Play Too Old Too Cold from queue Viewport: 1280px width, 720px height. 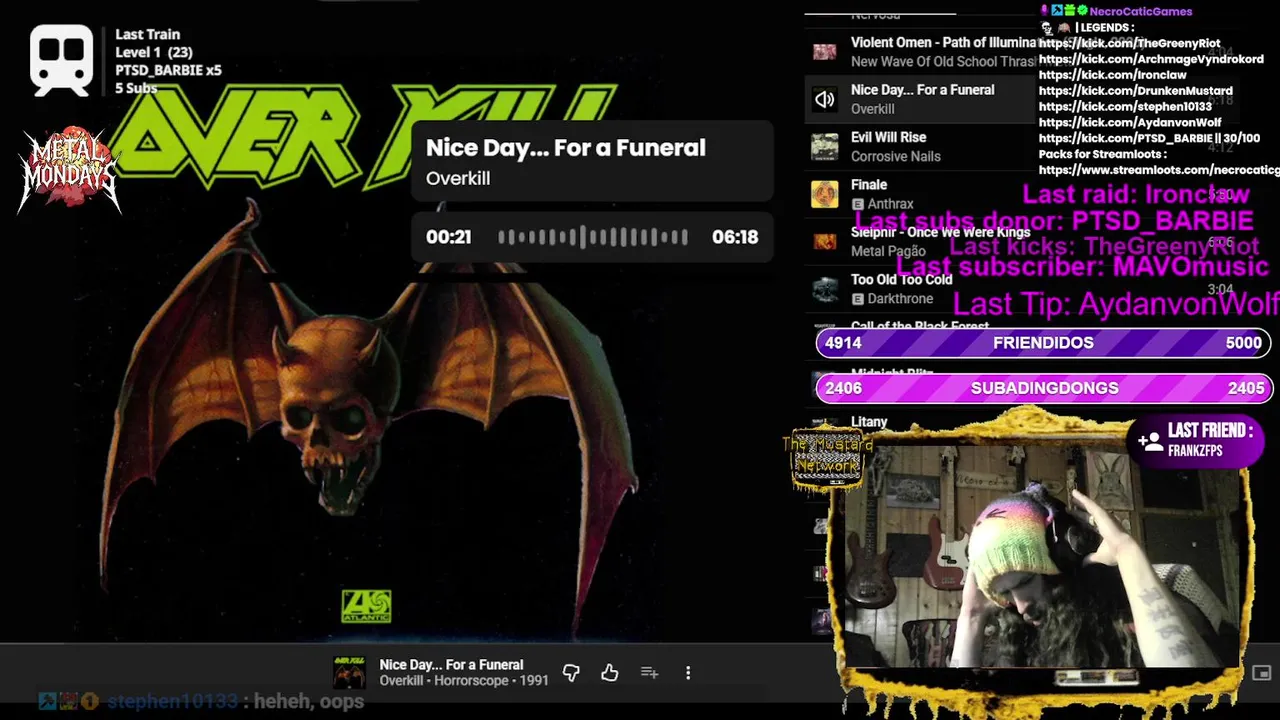(x=901, y=280)
